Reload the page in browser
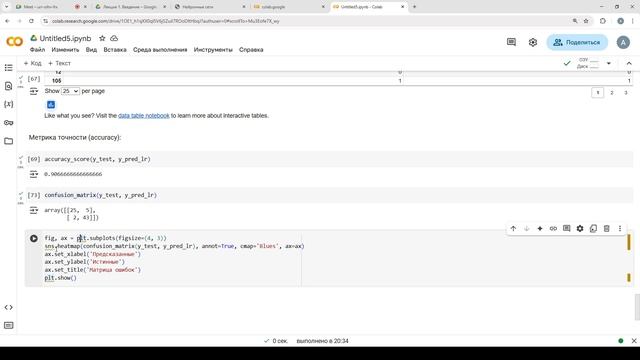Screen dimensions: 640x360 tap(31, 21)
